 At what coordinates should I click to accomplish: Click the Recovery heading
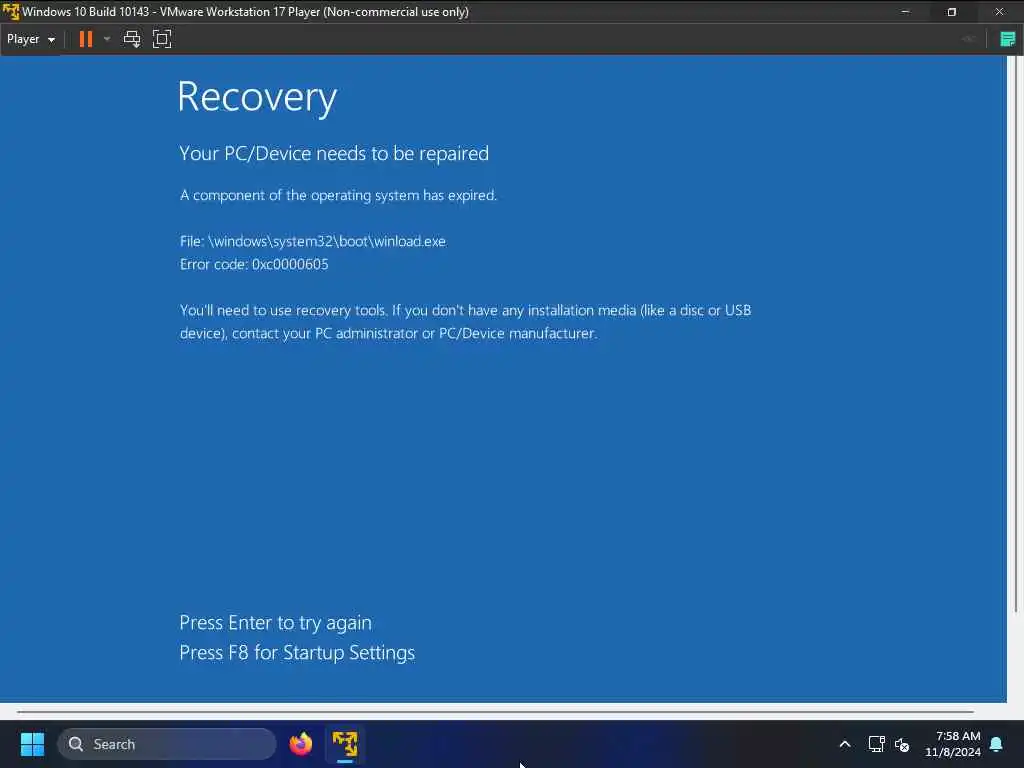257,97
